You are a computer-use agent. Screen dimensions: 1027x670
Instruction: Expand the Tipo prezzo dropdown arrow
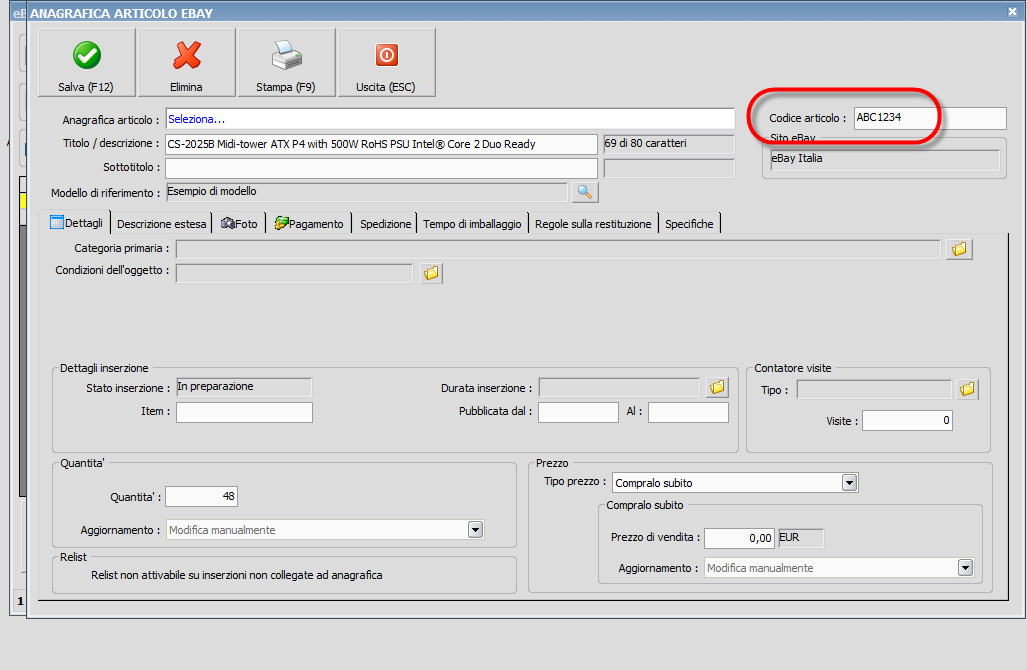pos(850,483)
